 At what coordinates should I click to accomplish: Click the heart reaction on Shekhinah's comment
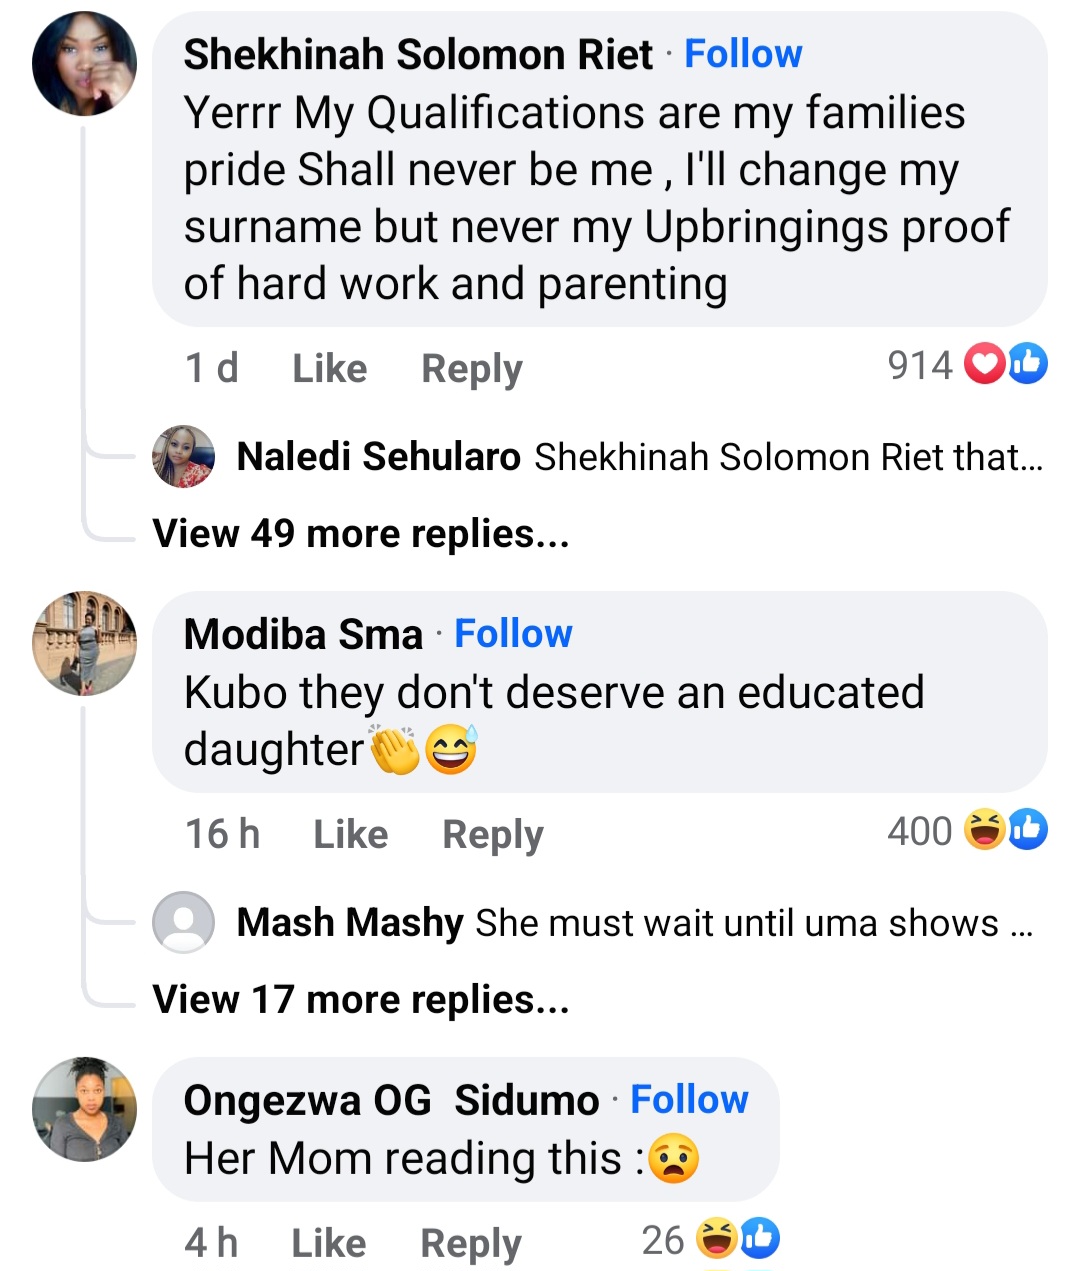pos(984,364)
